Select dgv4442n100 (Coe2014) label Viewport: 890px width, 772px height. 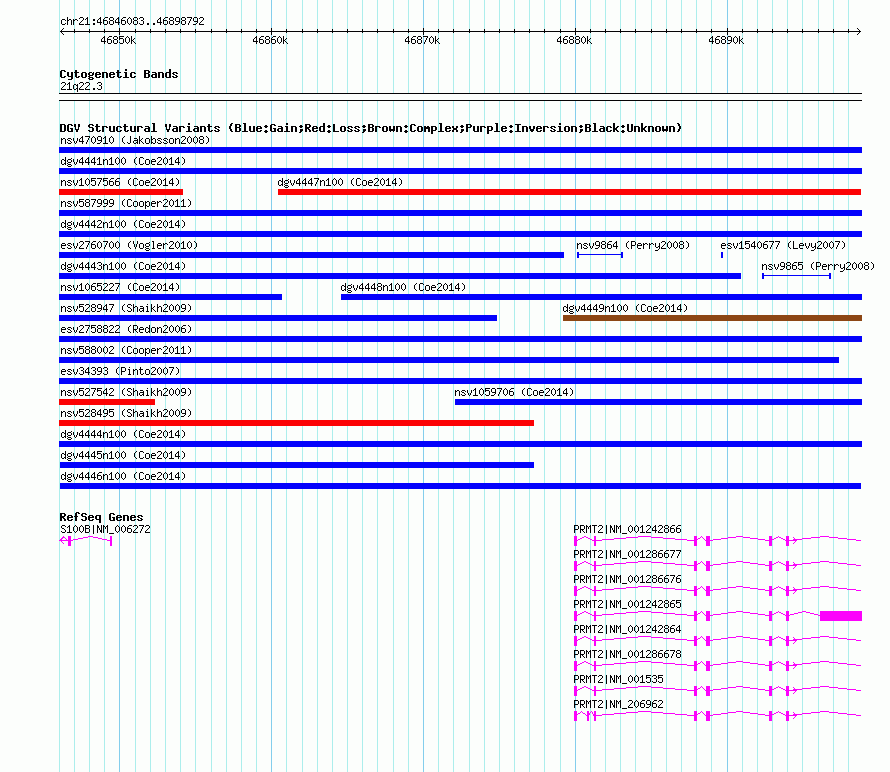coord(123,224)
